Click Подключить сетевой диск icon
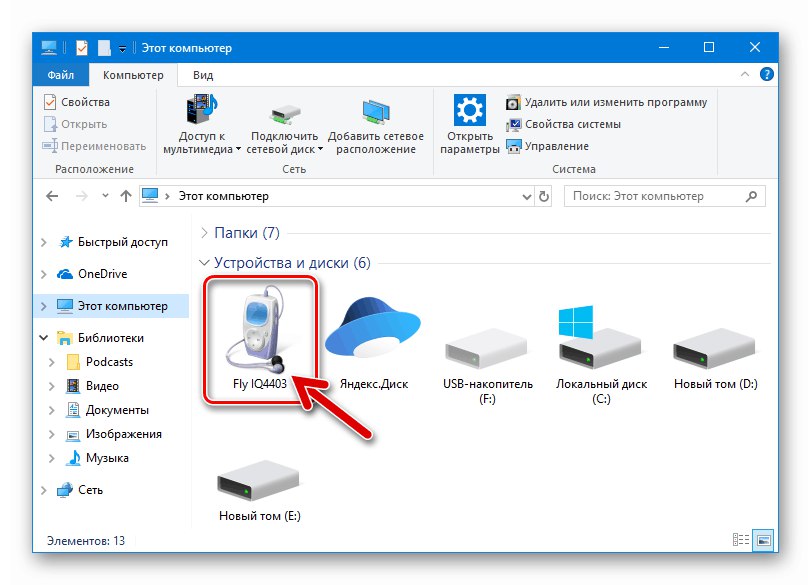Viewport: 811px width, 585px height. click(x=284, y=115)
